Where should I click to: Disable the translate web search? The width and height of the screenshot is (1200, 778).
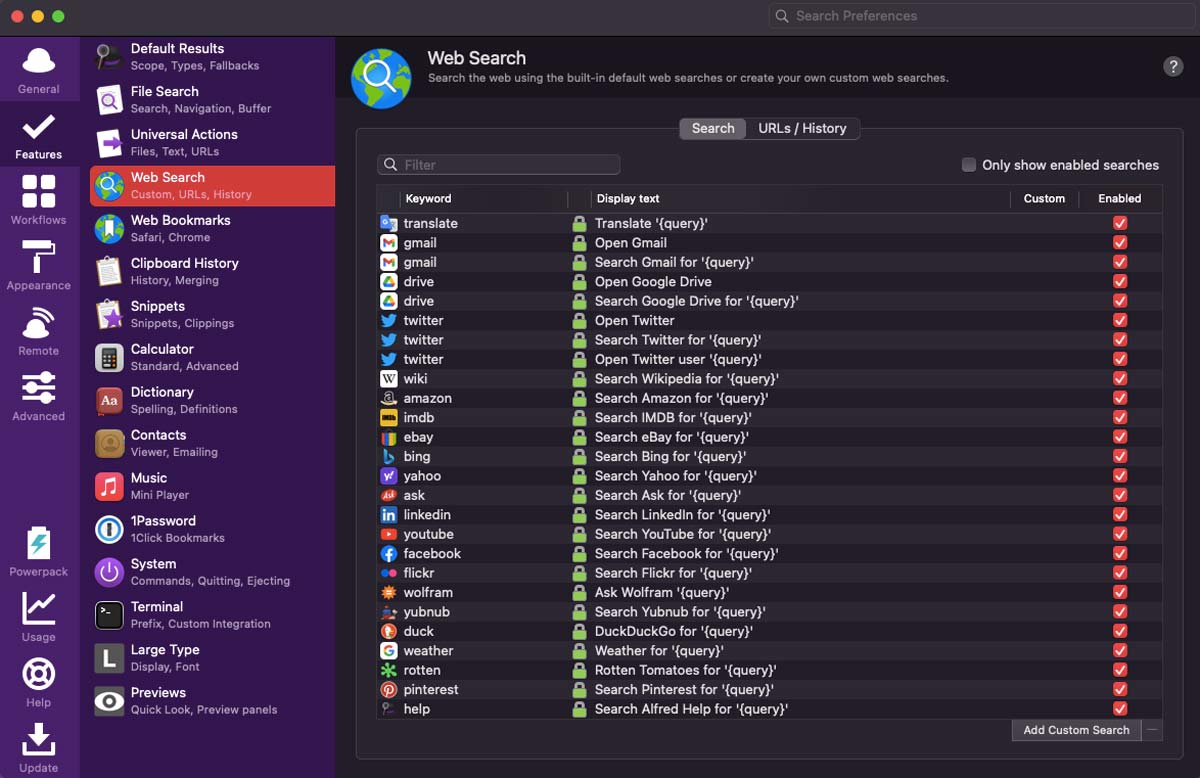point(1120,223)
